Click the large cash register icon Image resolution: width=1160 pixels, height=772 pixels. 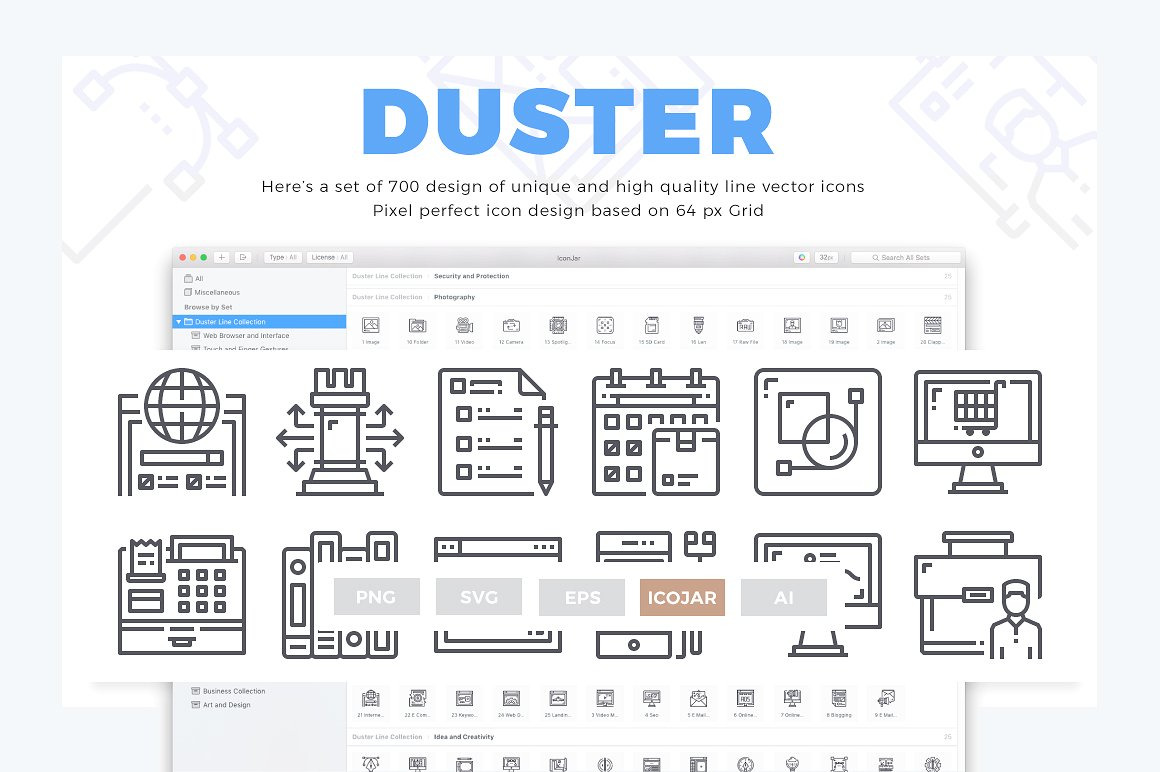(181, 594)
